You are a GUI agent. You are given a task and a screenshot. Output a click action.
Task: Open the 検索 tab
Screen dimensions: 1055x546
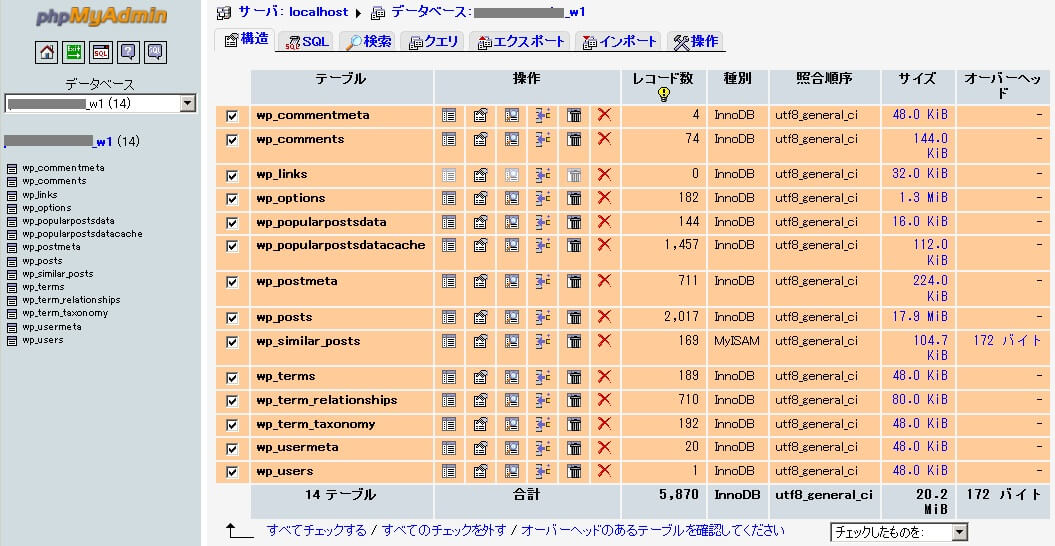coord(368,42)
